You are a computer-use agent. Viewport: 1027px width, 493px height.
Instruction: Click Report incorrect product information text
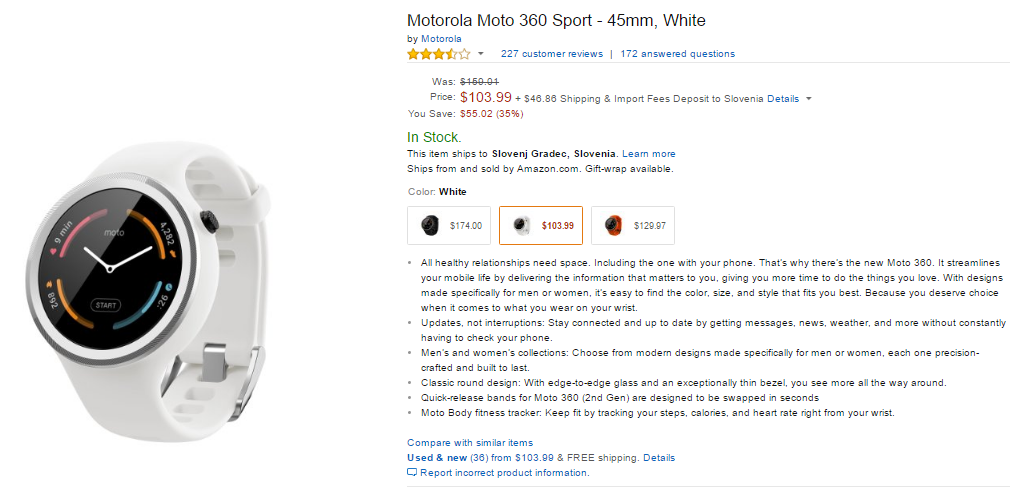point(504,472)
